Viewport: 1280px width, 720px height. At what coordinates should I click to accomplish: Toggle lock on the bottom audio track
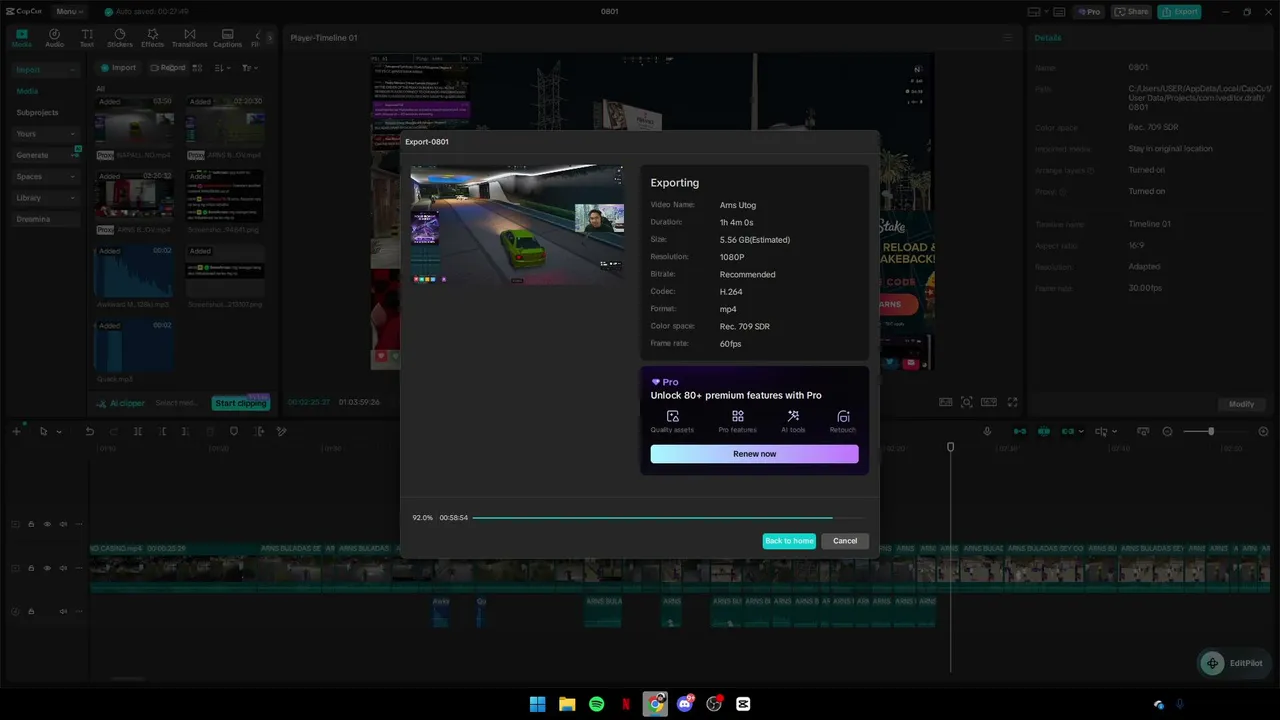(x=31, y=611)
